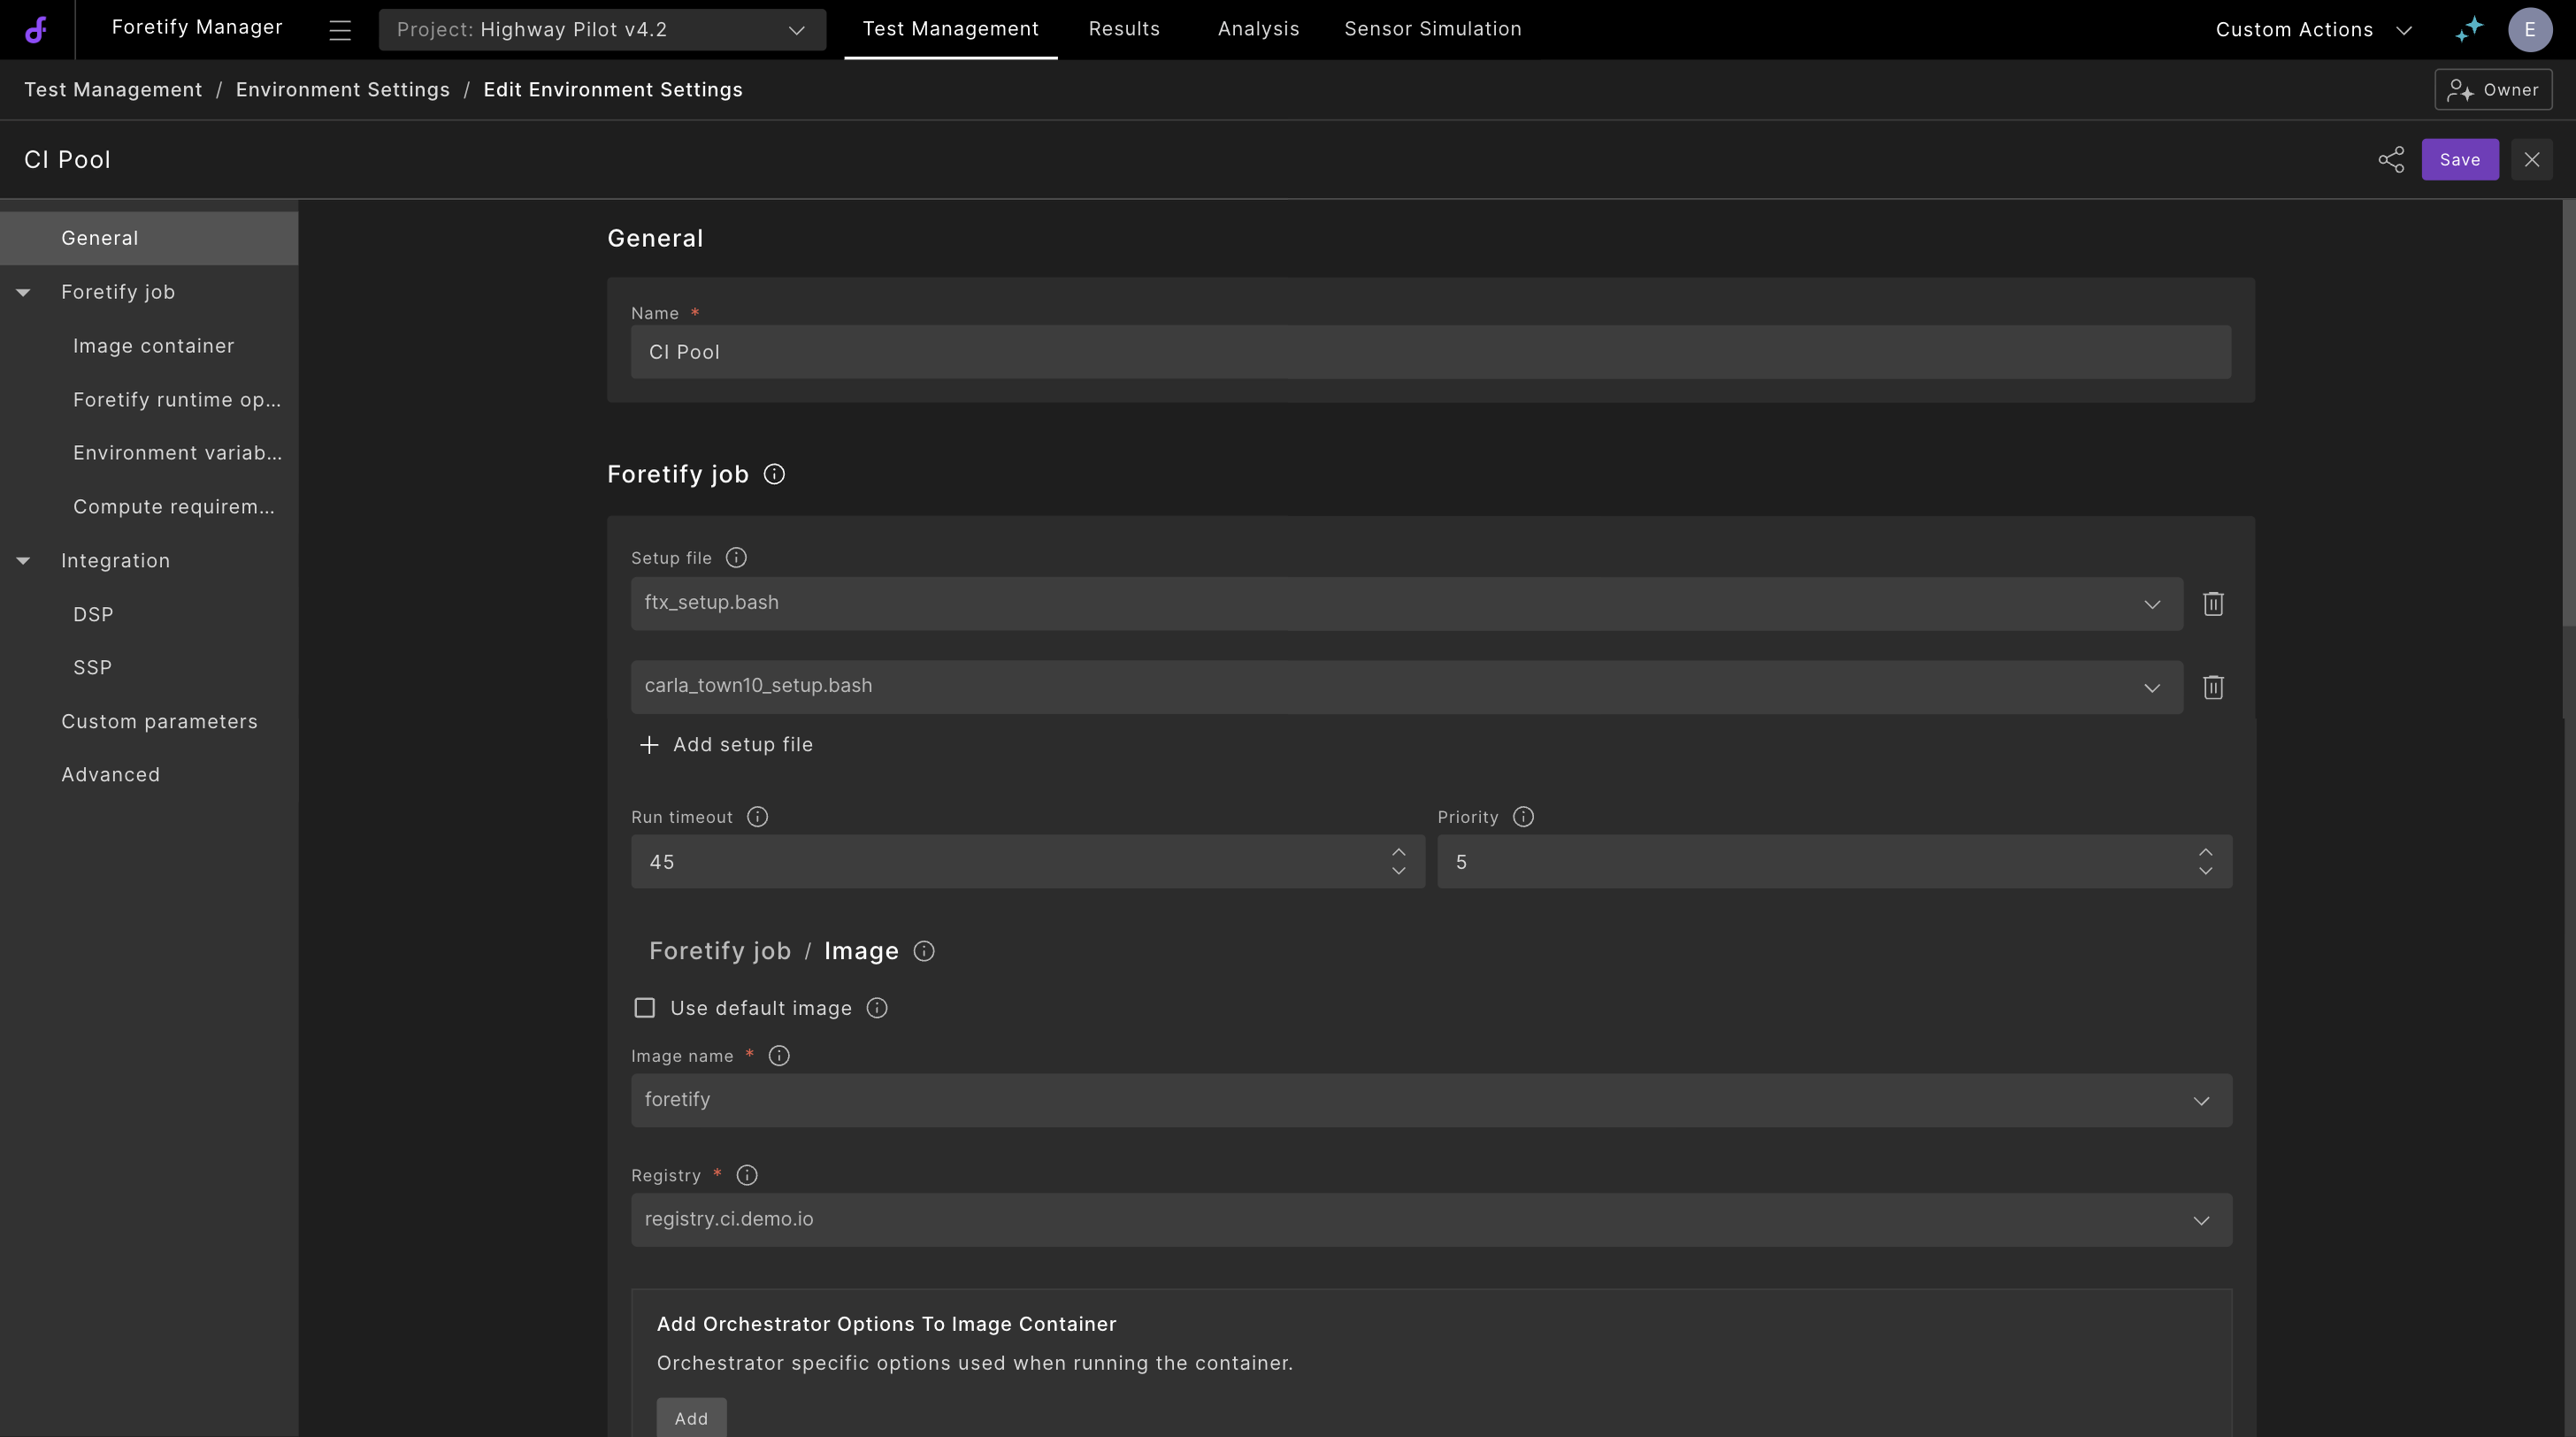Save the environment settings

(x=2459, y=160)
